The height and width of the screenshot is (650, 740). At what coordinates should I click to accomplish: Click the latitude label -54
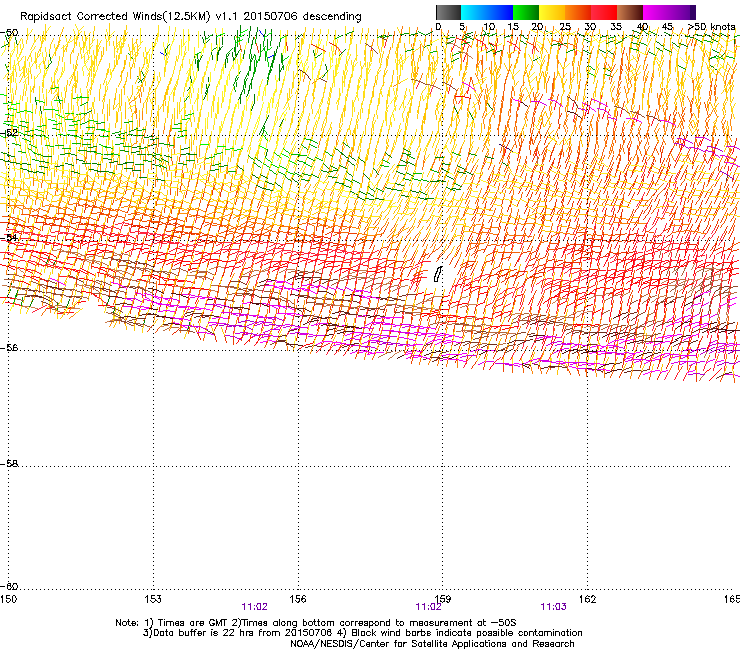(9, 237)
